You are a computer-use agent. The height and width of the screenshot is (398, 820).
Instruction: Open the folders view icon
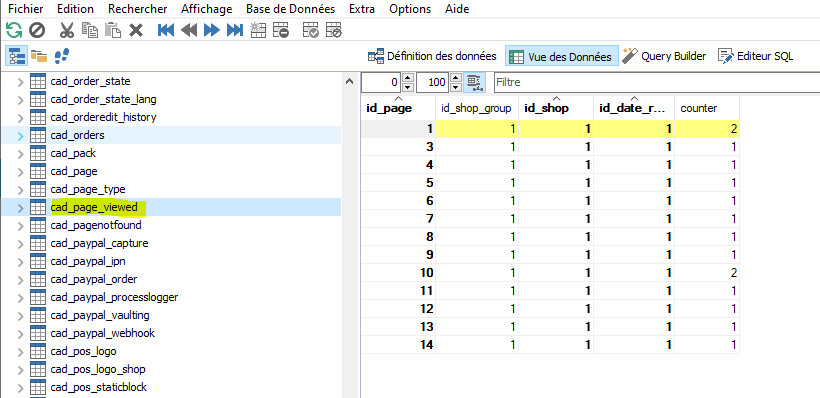click(x=39, y=55)
